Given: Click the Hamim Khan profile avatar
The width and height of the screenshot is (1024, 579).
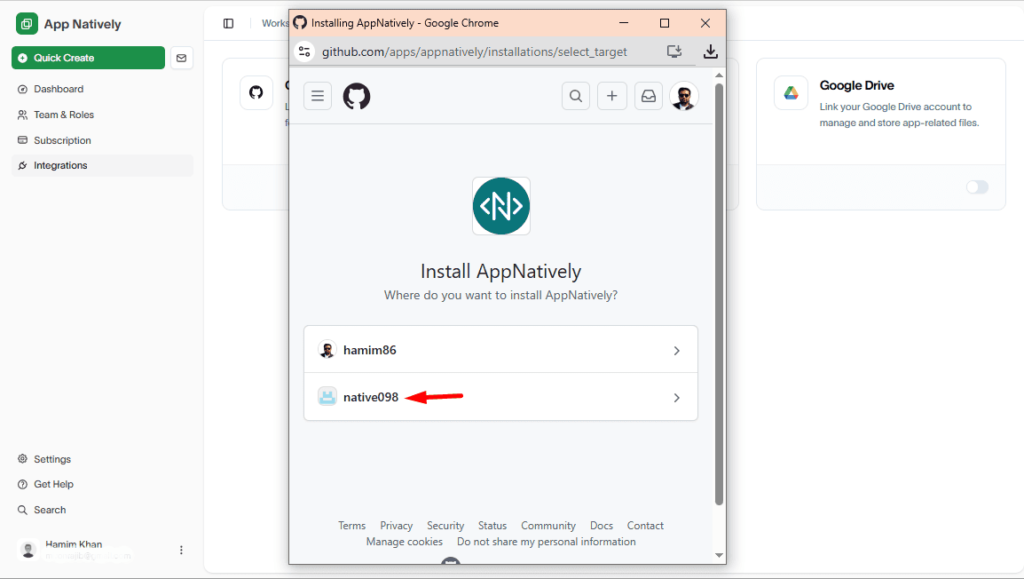Looking at the screenshot, I should coord(28,550).
